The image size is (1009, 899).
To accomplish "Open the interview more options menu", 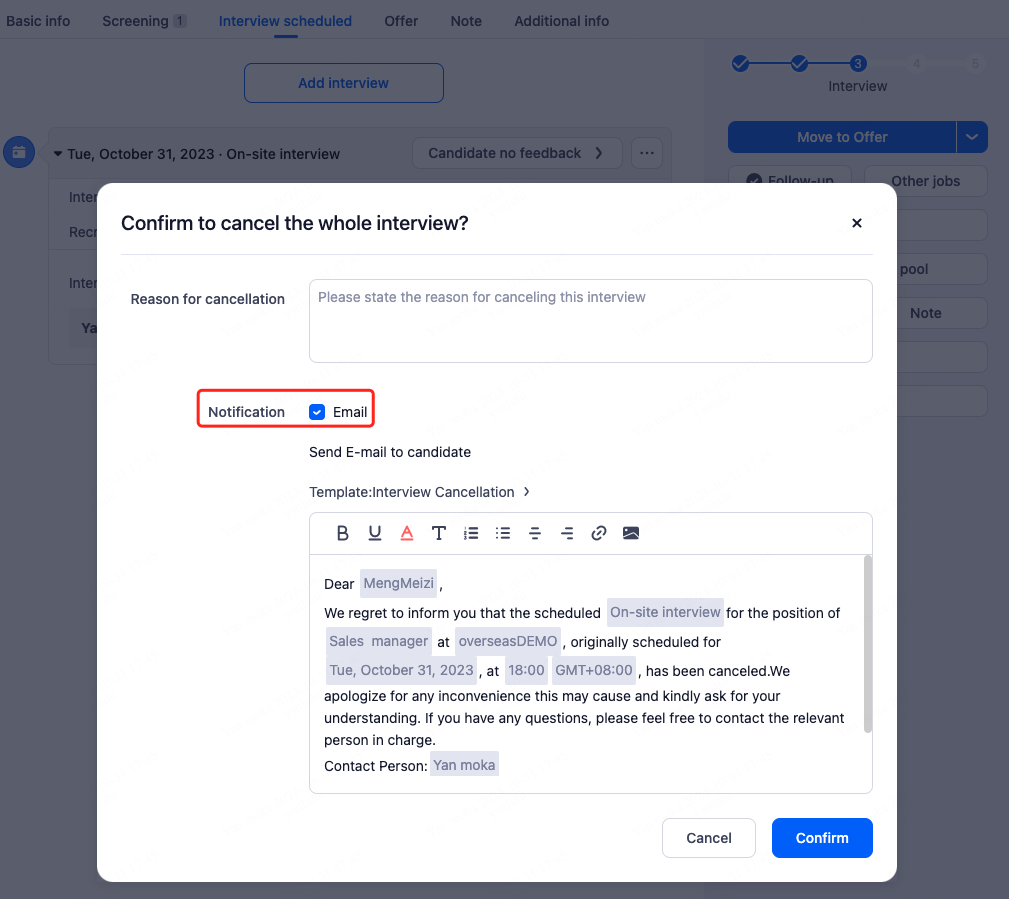I will pos(647,154).
